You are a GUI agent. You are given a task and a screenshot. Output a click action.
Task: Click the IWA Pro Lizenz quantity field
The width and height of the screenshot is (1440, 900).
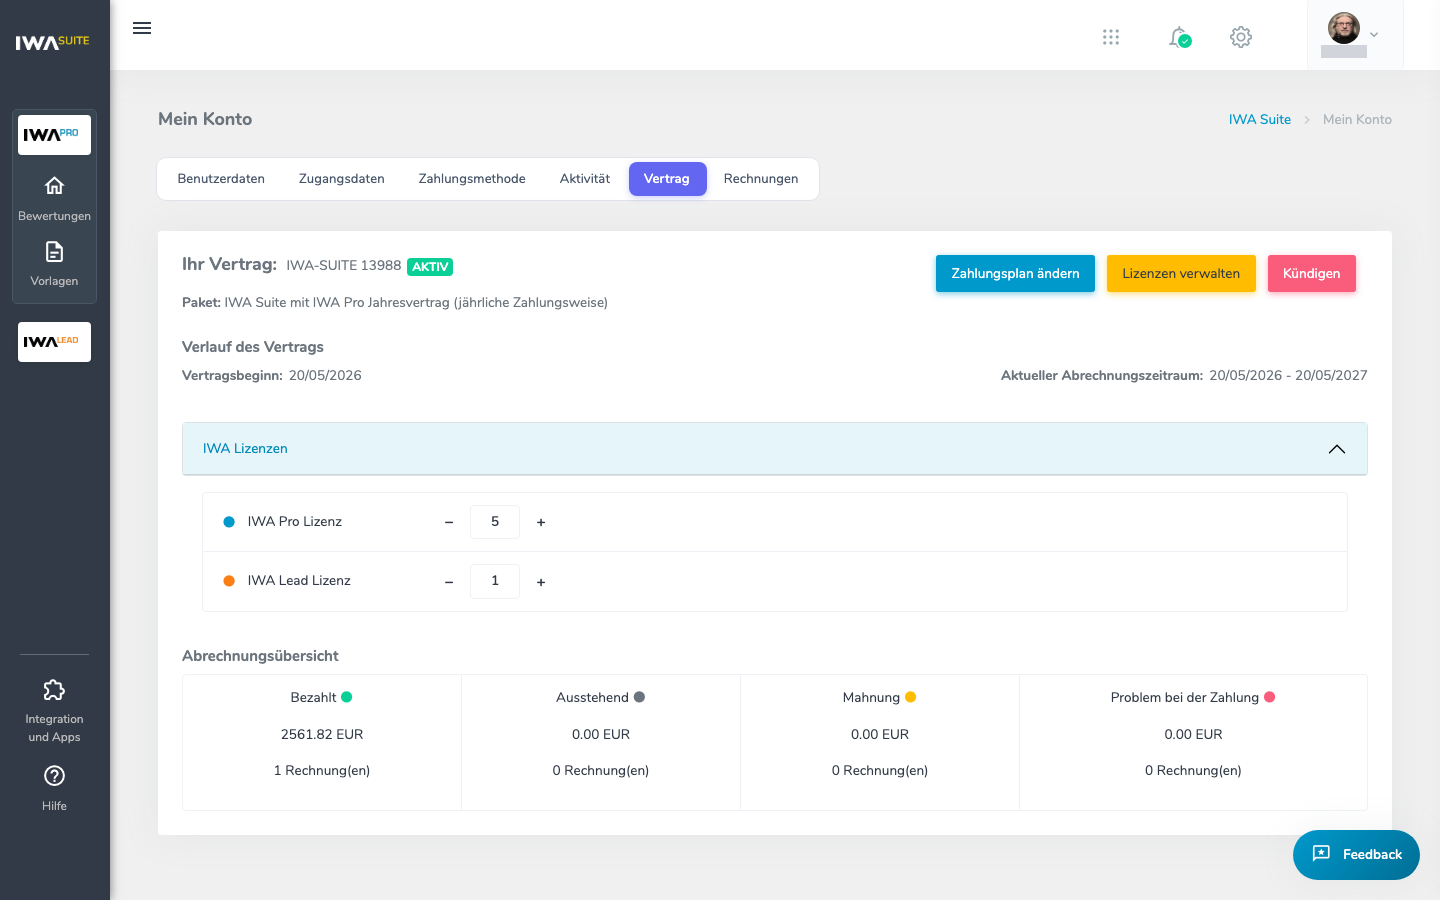tap(495, 522)
